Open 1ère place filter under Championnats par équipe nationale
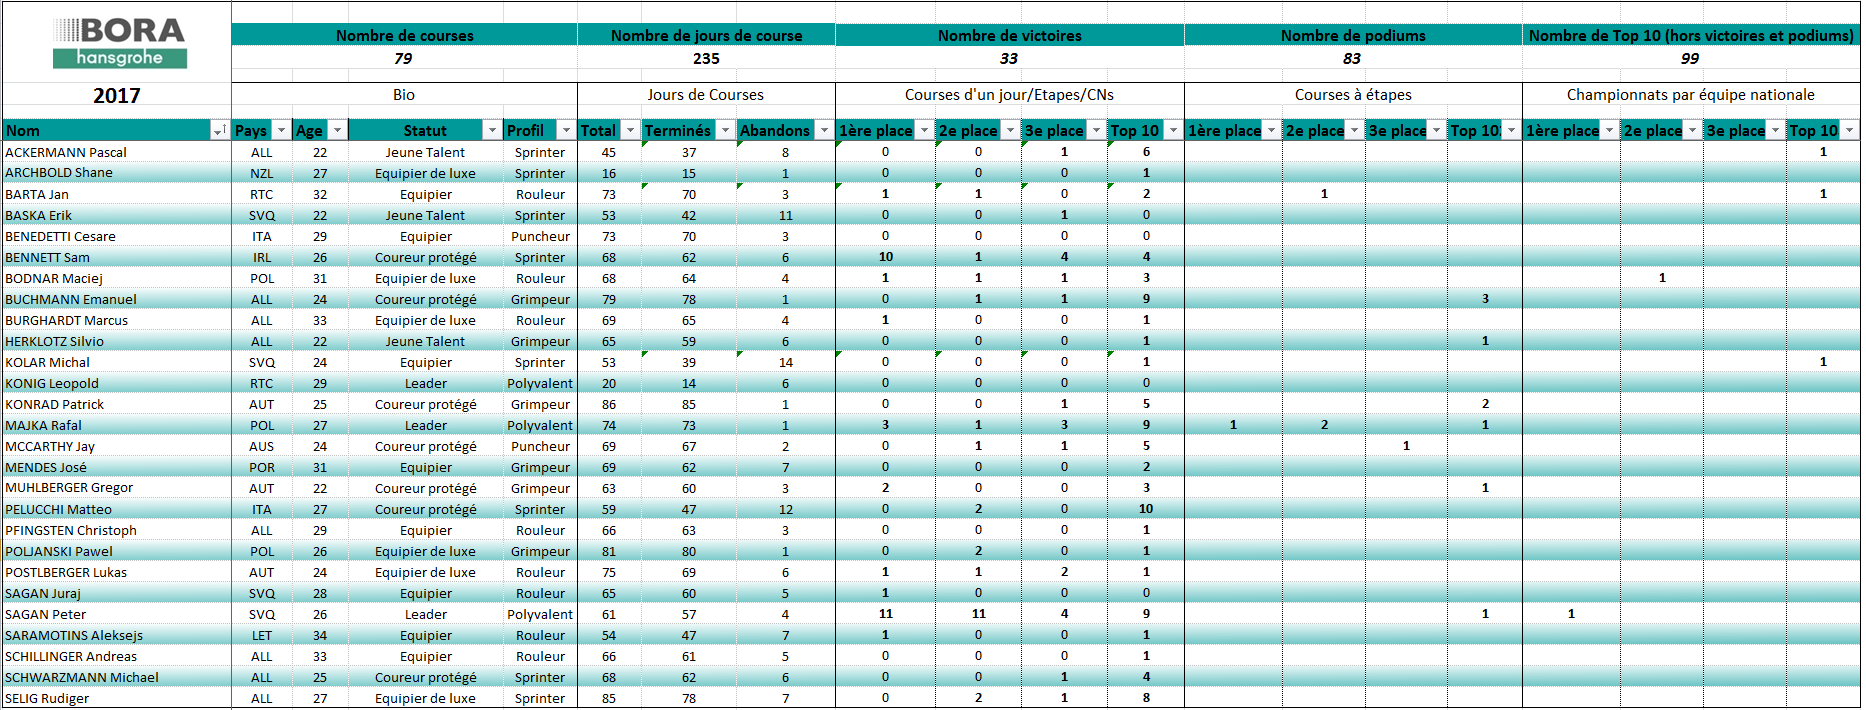 1610,131
